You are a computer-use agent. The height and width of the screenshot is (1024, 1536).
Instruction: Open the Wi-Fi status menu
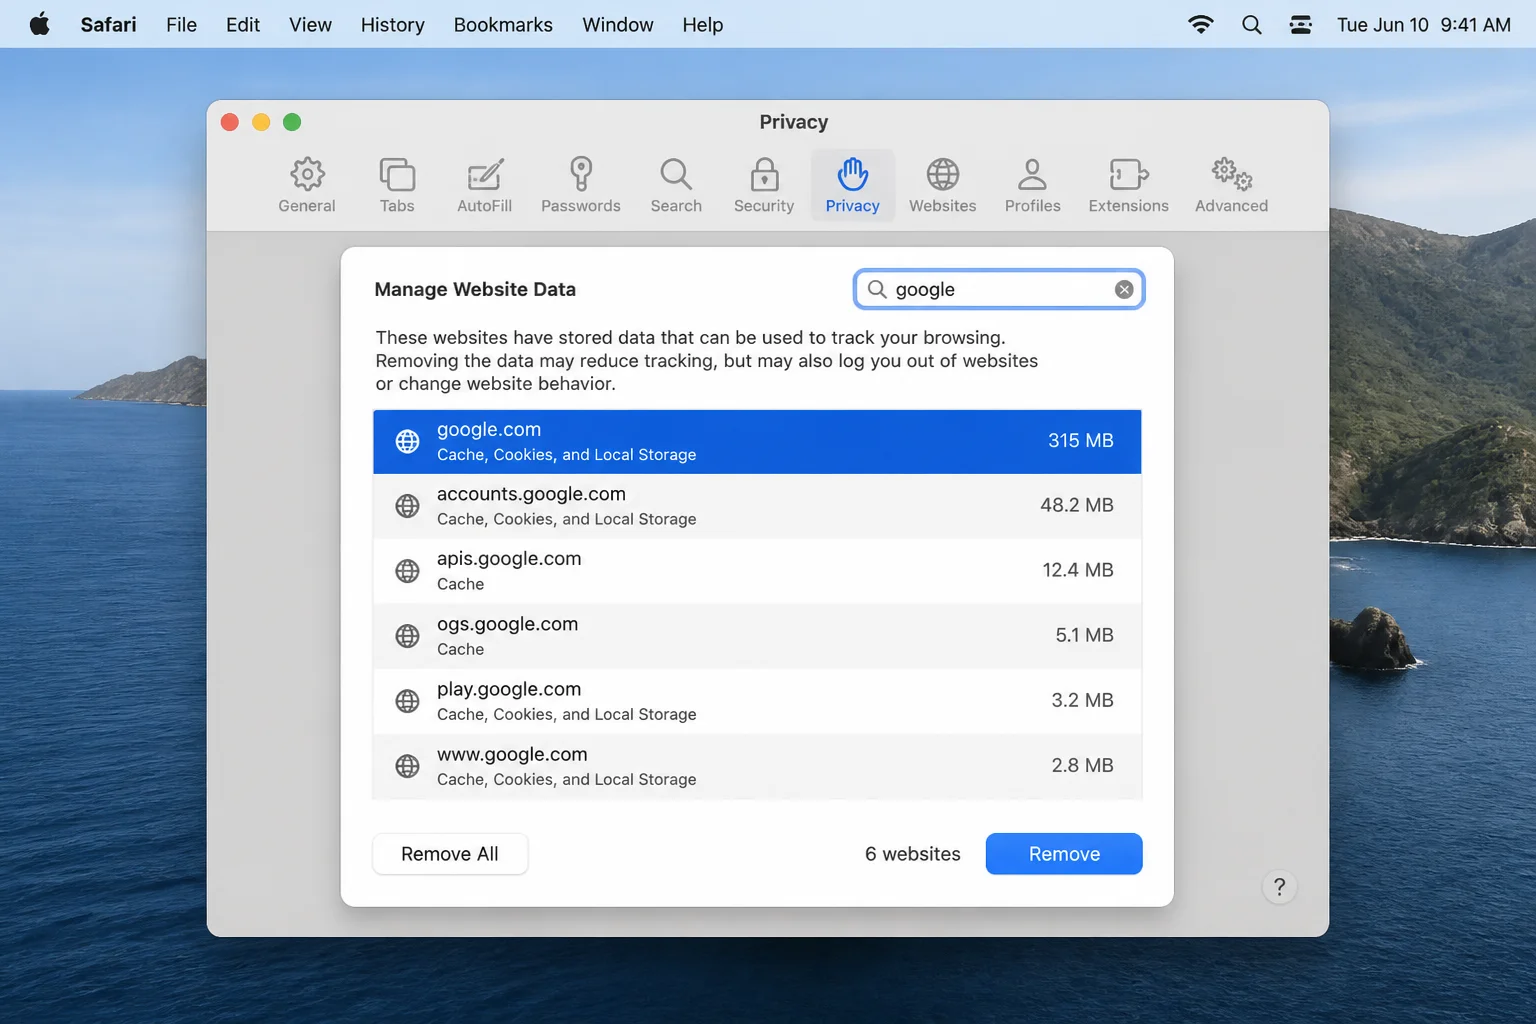coord(1201,24)
